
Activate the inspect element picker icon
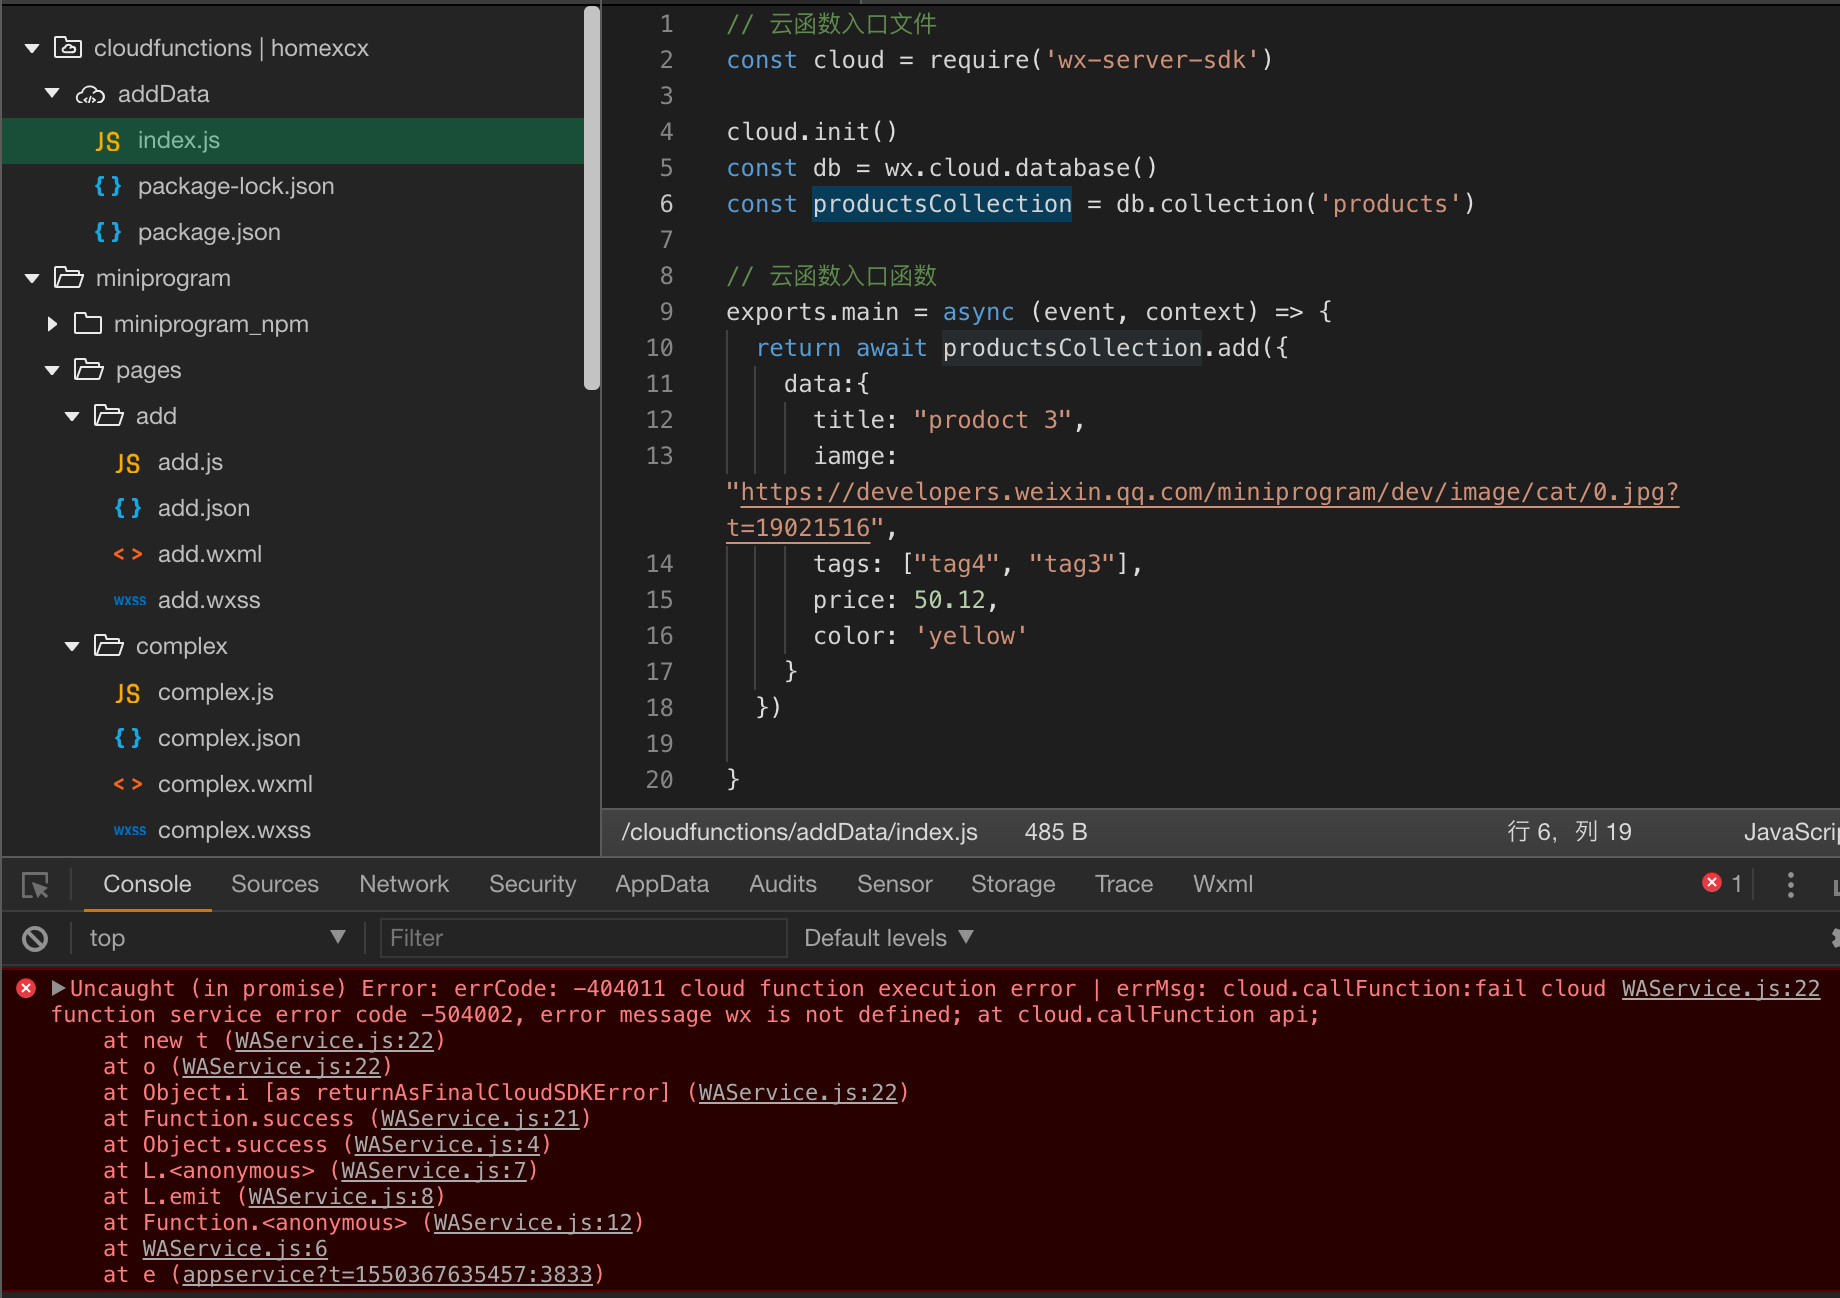(36, 885)
